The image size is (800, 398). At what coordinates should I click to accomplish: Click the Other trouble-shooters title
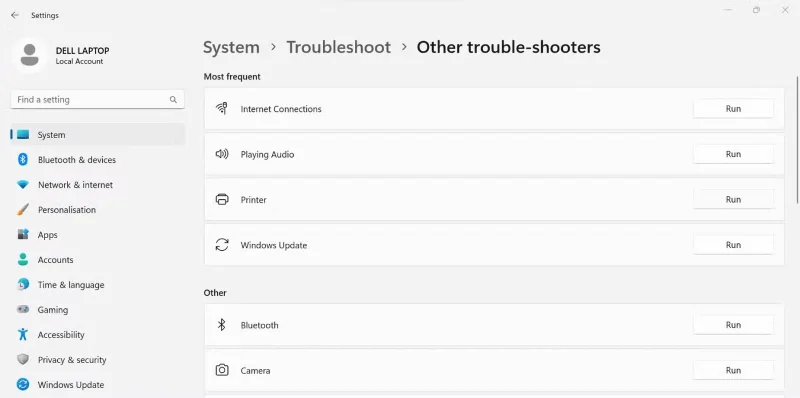(x=509, y=47)
